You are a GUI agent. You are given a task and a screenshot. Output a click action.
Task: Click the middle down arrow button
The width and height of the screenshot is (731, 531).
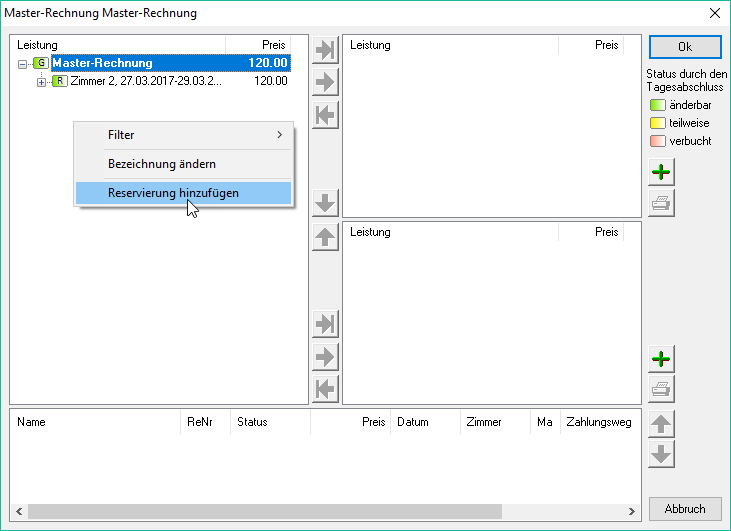click(x=325, y=203)
